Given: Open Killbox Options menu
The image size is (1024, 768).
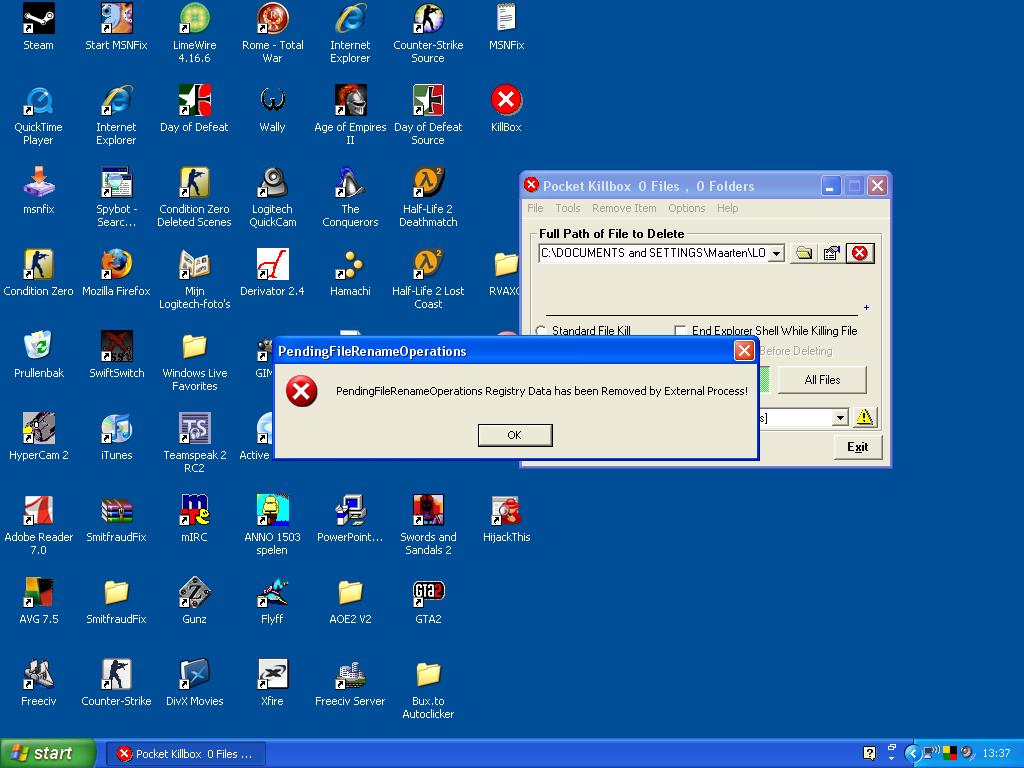Looking at the screenshot, I should [x=686, y=208].
